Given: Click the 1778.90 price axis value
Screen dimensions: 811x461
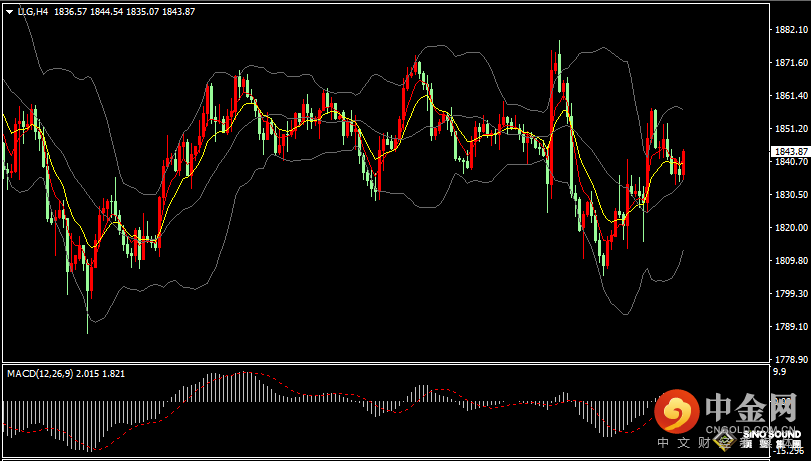Looking at the screenshot, I should coord(792,359).
